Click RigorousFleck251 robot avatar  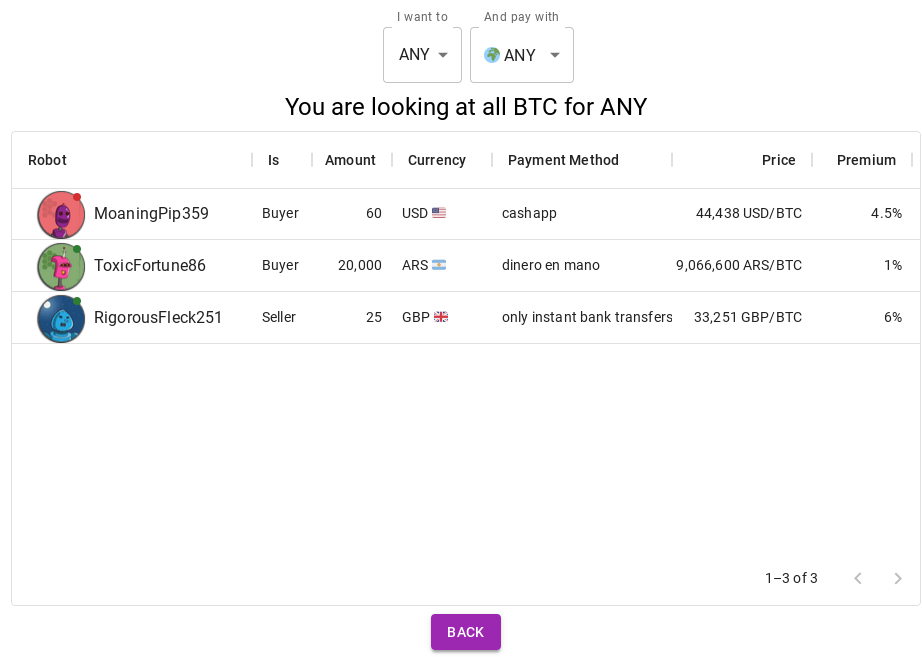61,318
